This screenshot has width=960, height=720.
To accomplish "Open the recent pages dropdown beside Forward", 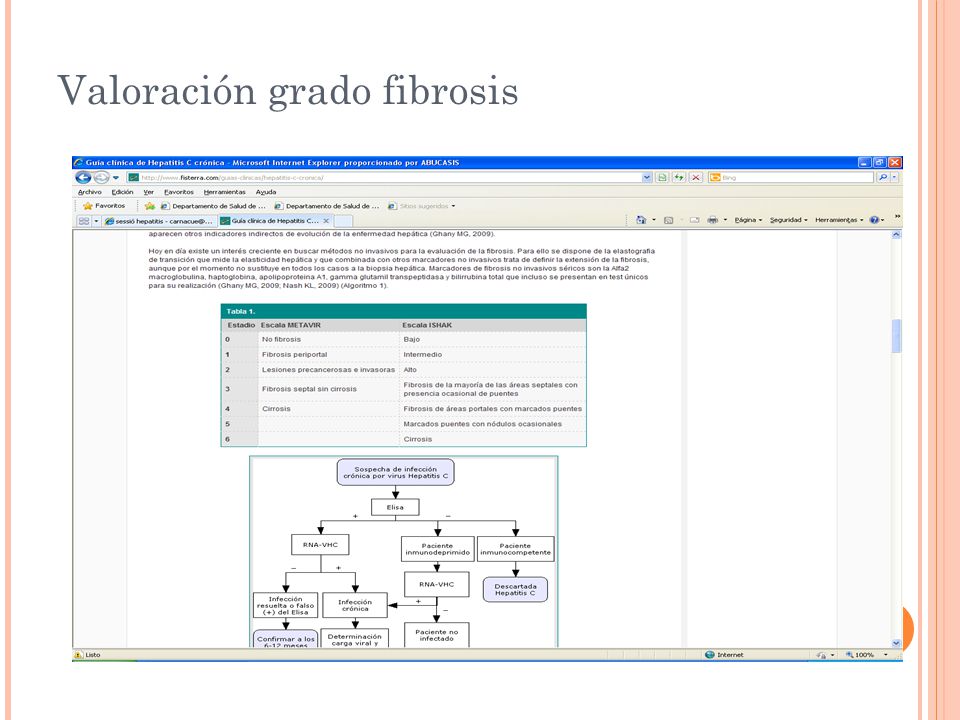I will click(x=116, y=178).
